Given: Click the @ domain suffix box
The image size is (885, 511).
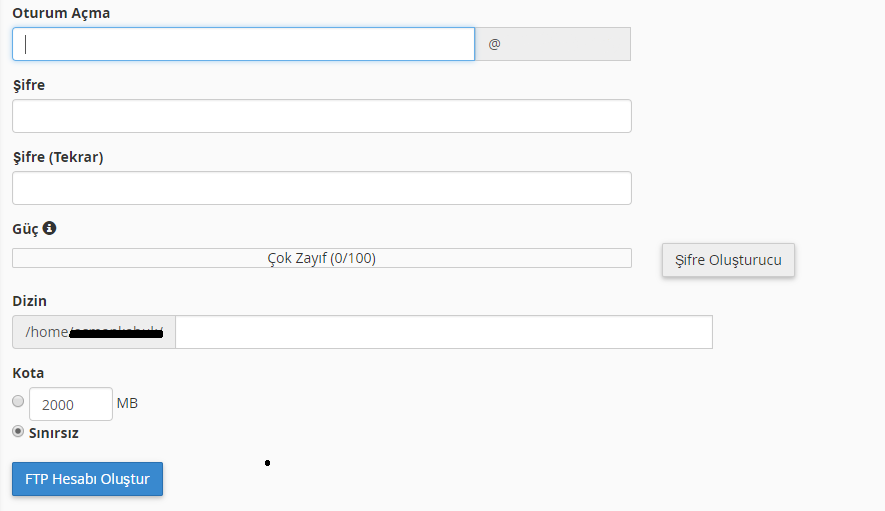Looking at the screenshot, I should pyautogui.click(x=553, y=44).
